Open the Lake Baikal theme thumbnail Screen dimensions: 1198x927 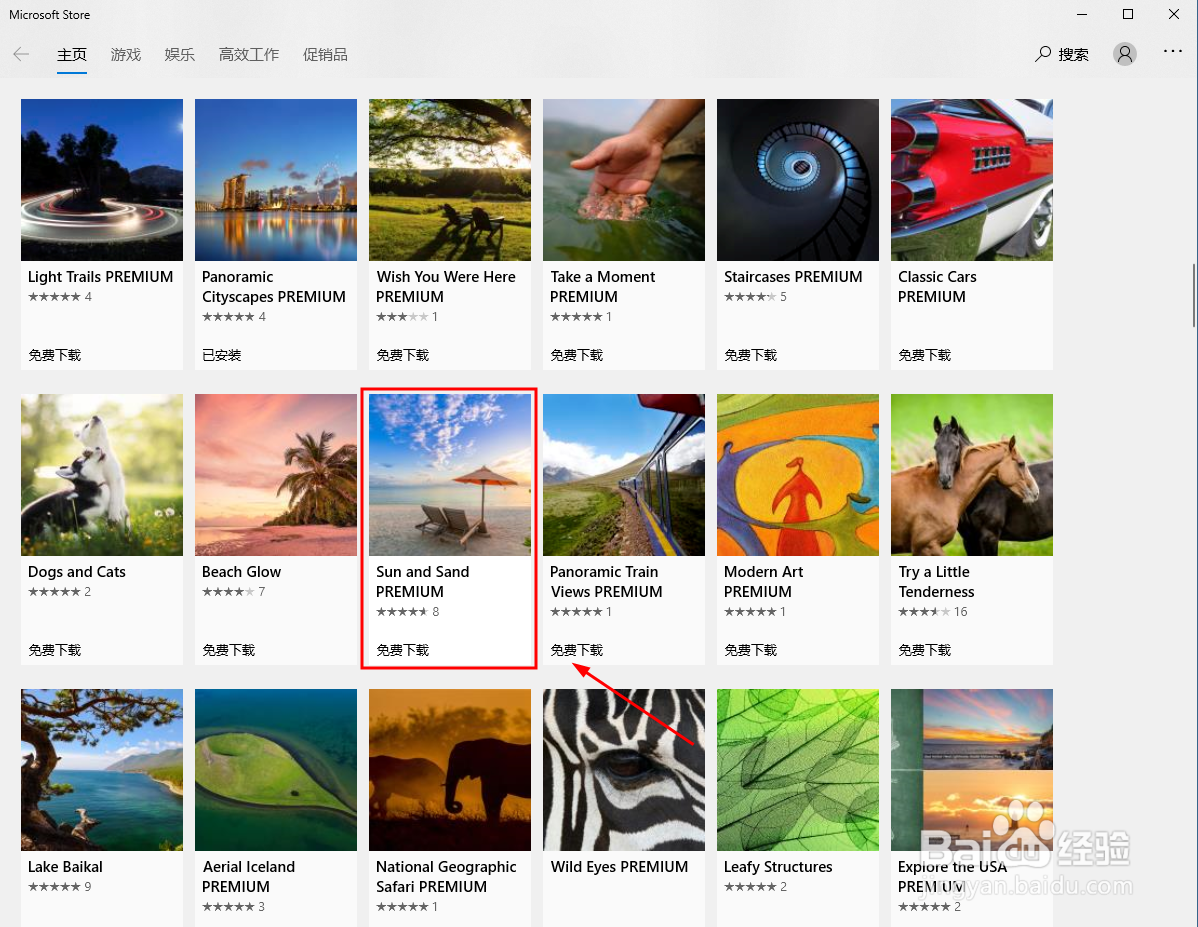(101, 769)
